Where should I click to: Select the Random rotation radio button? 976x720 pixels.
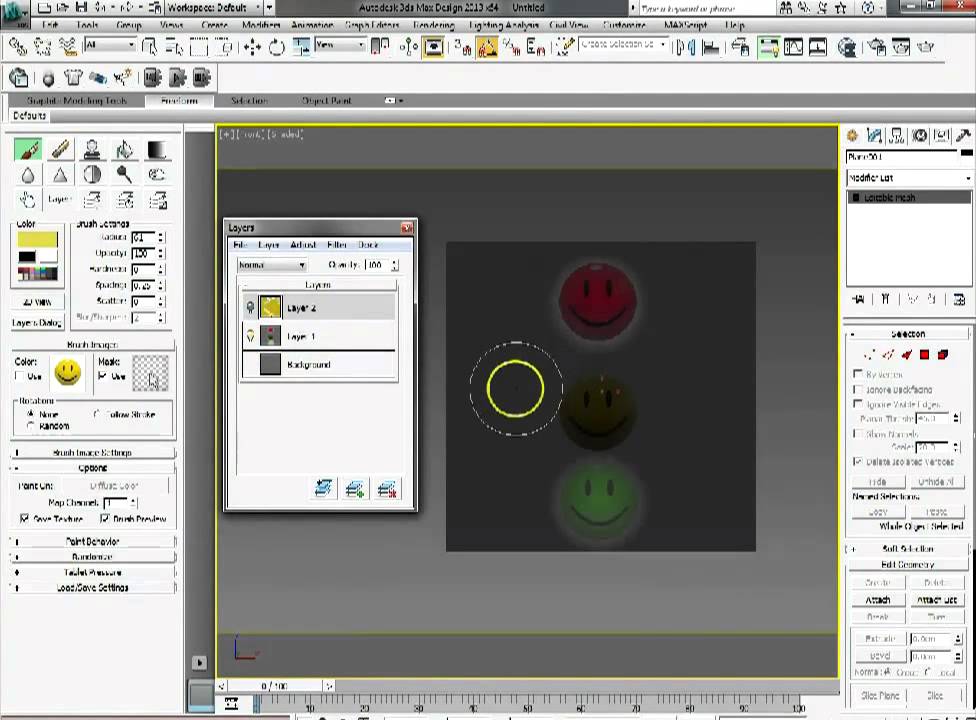pyautogui.click(x=30, y=426)
